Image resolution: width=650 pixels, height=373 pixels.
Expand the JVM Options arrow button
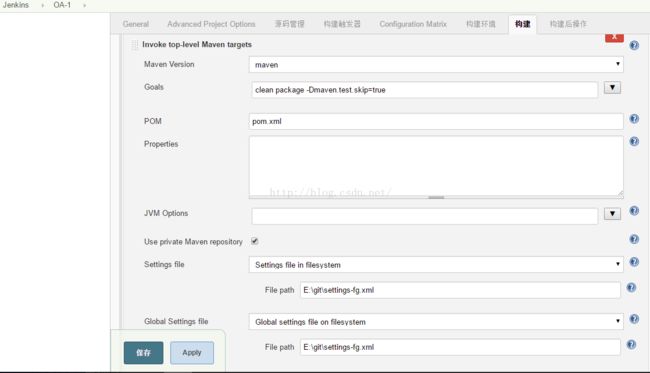point(612,214)
